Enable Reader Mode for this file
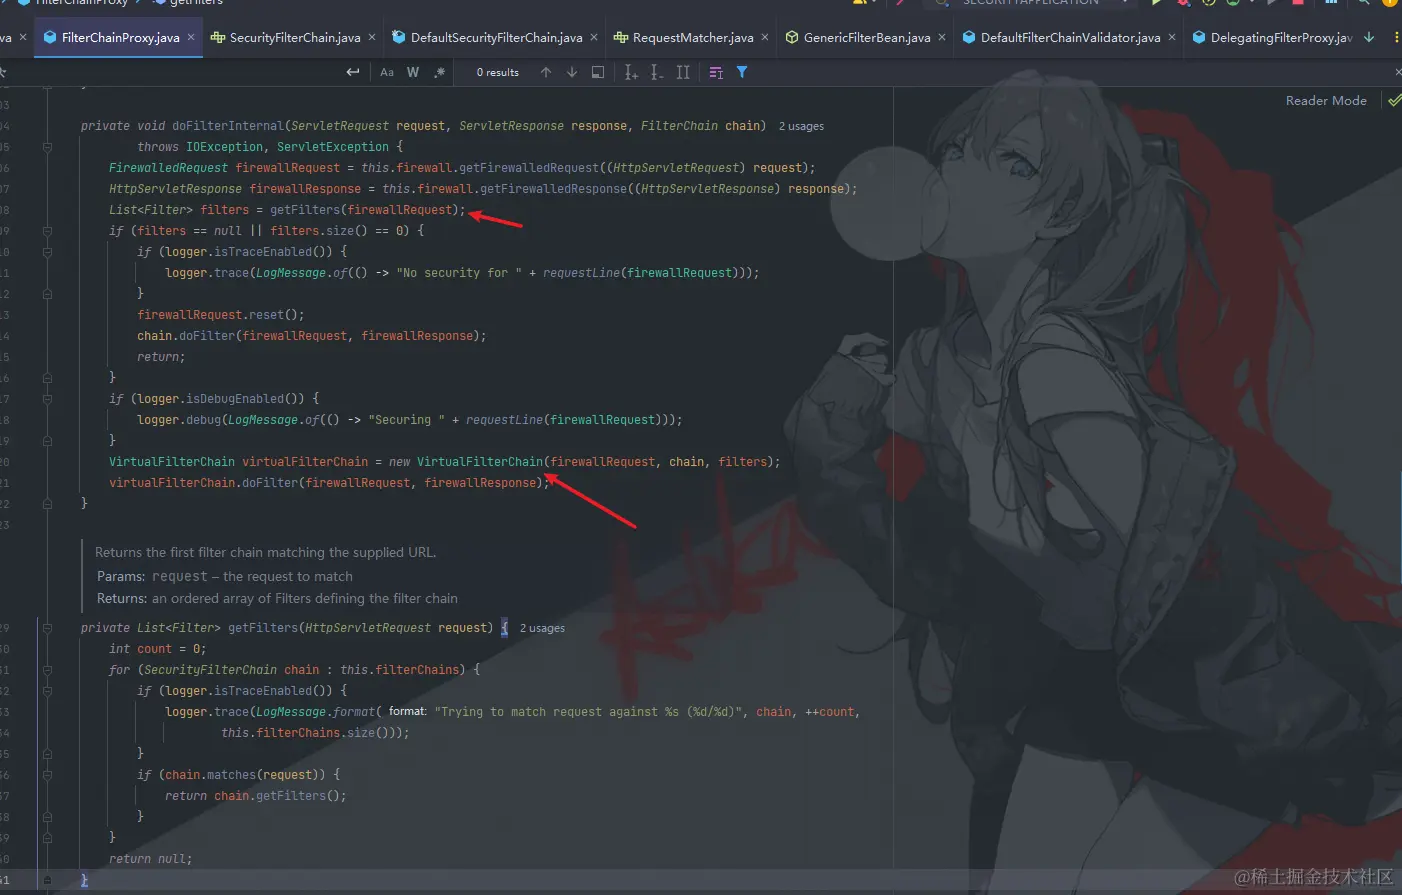 click(x=1326, y=101)
